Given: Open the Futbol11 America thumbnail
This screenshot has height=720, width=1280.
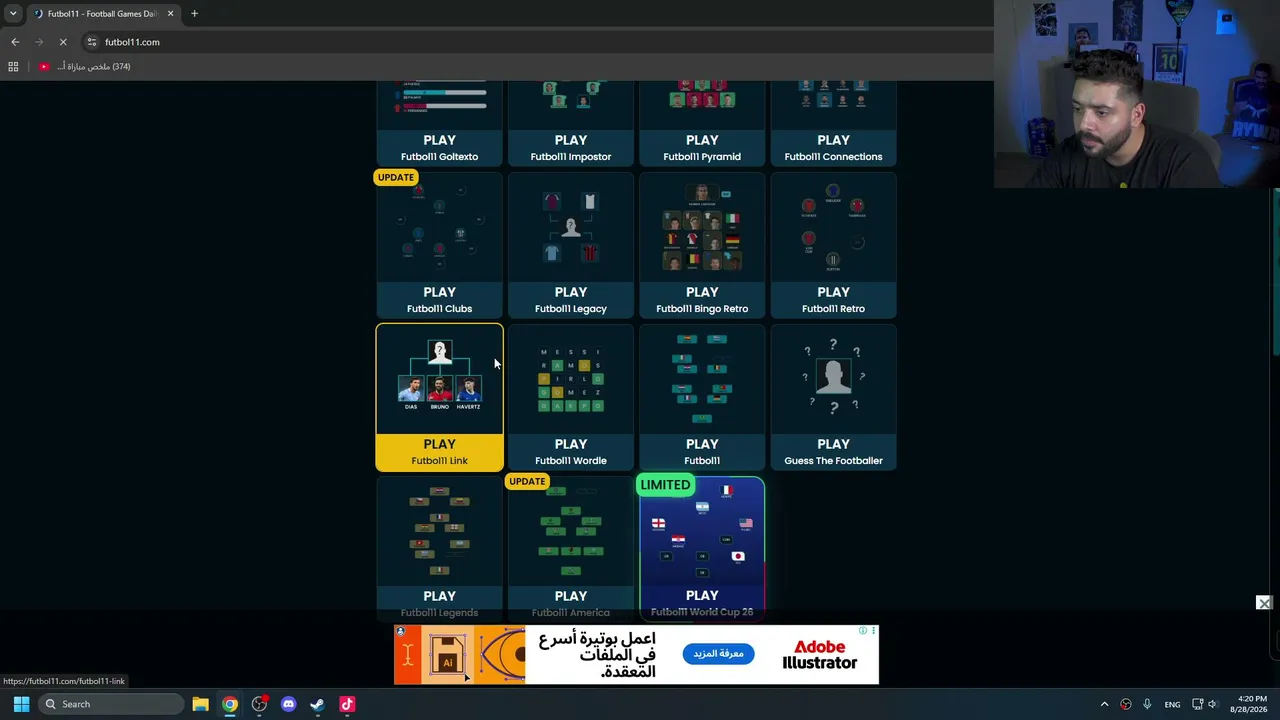Looking at the screenshot, I should tap(570, 531).
